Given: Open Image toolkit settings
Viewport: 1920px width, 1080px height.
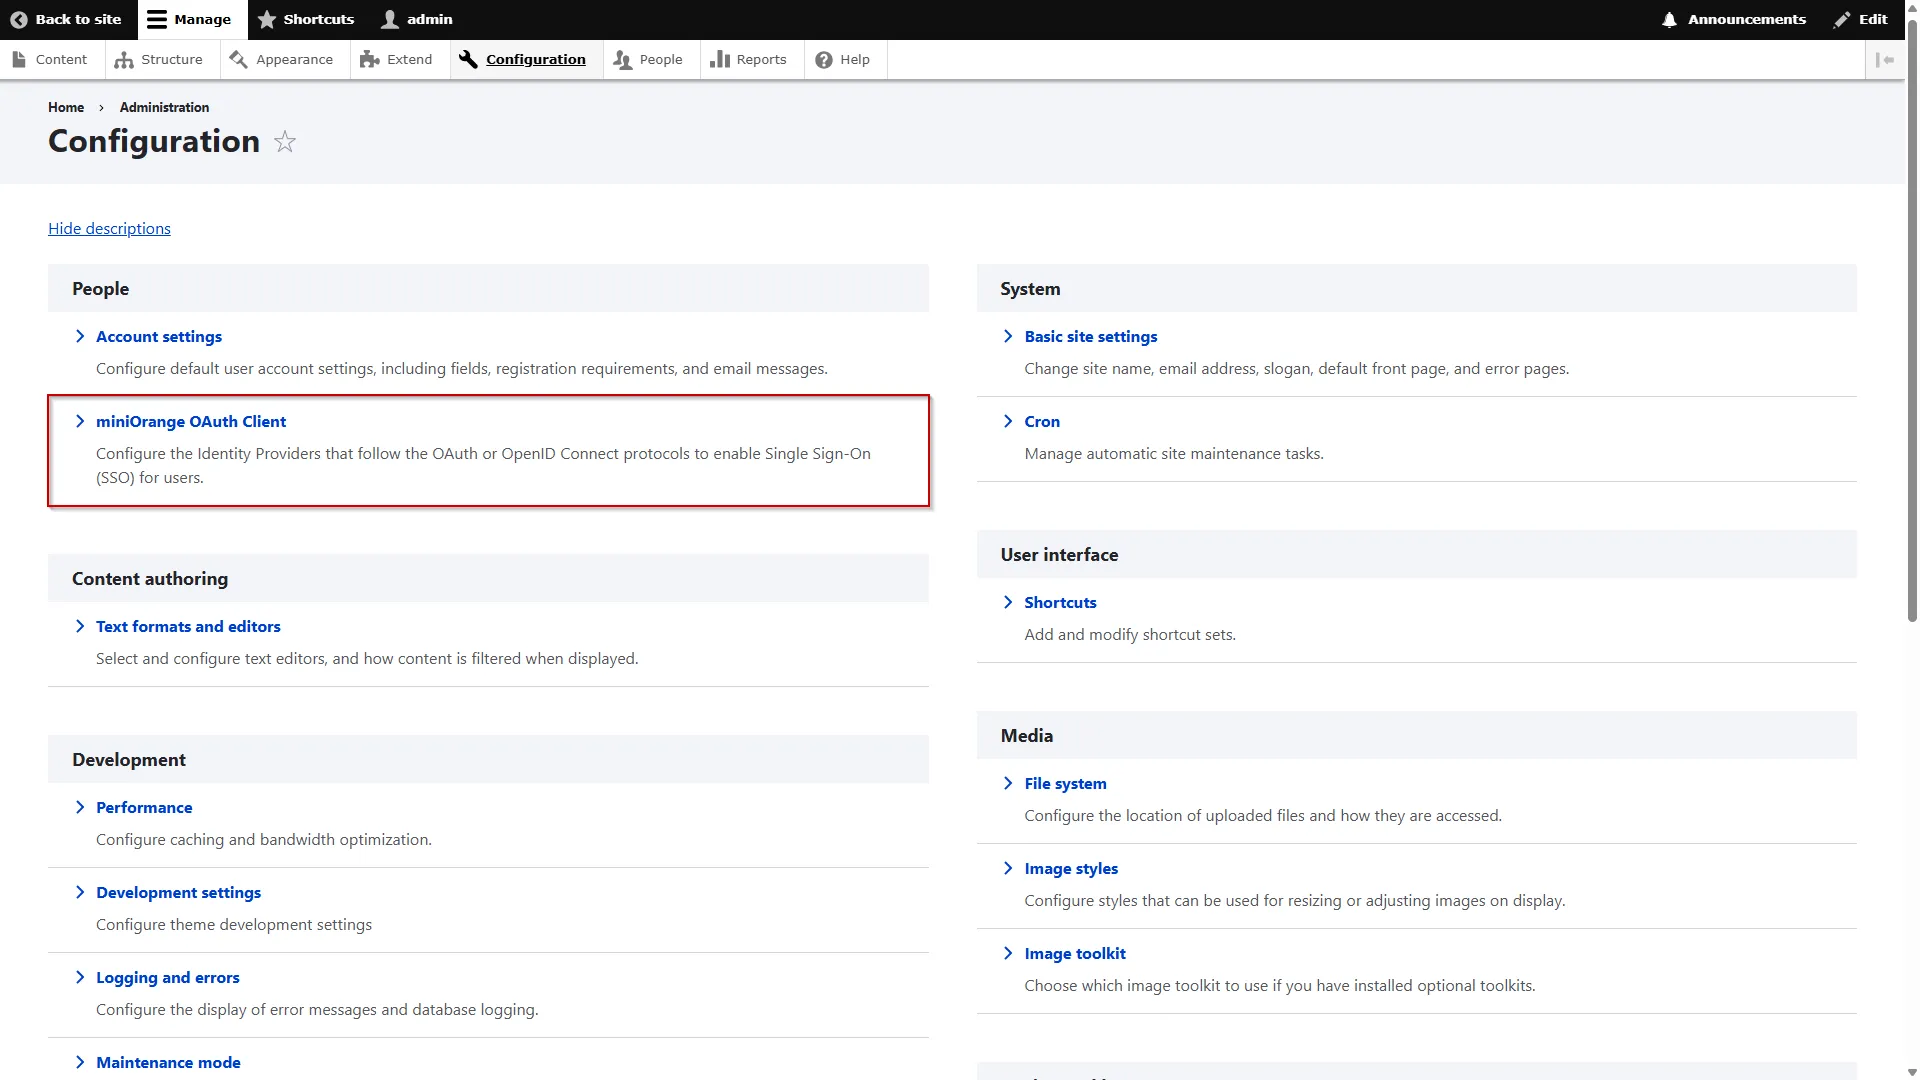Looking at the screenshot, I should coord(1075,953).
